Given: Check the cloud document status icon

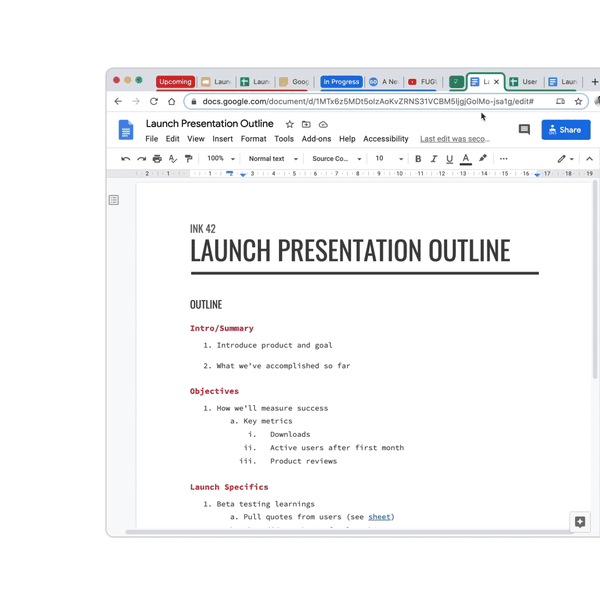Looking at the screenshot, I should coord(323,124).
